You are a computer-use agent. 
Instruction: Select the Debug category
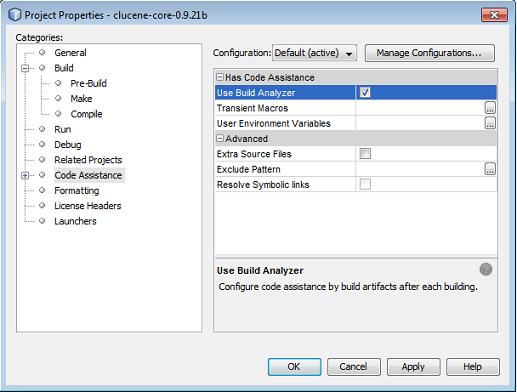[68, 145]
